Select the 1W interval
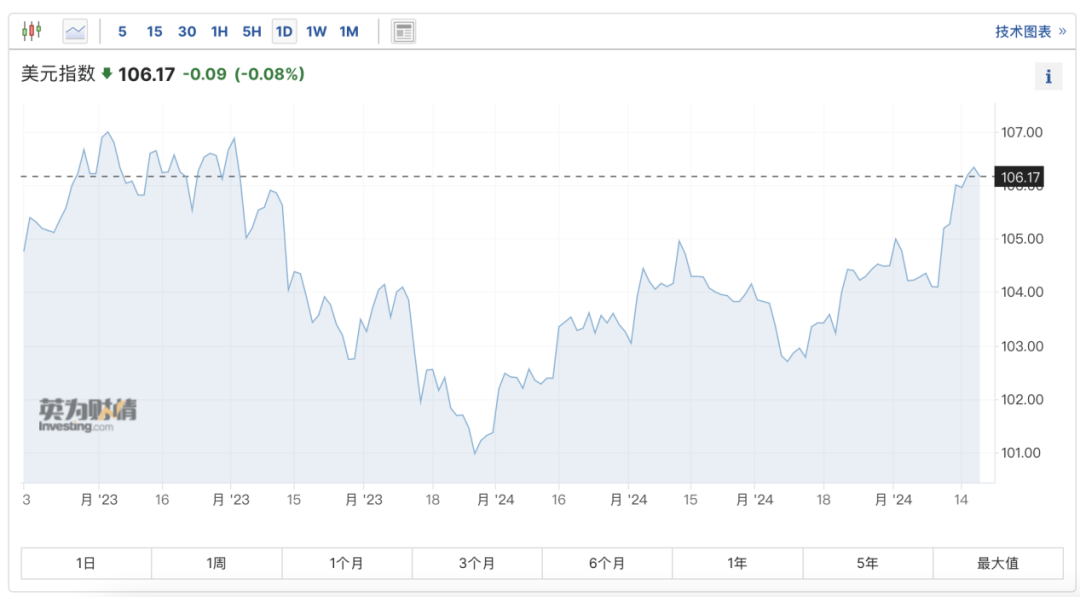The width and height of the screenshot is (1080, 597). (x=316, y=31)
